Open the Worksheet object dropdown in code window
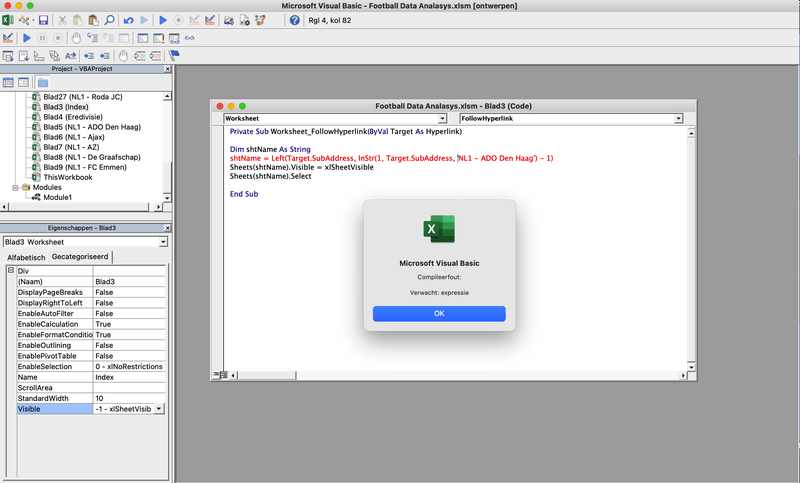This screenshot has height=483, width=800. [442, 118]
